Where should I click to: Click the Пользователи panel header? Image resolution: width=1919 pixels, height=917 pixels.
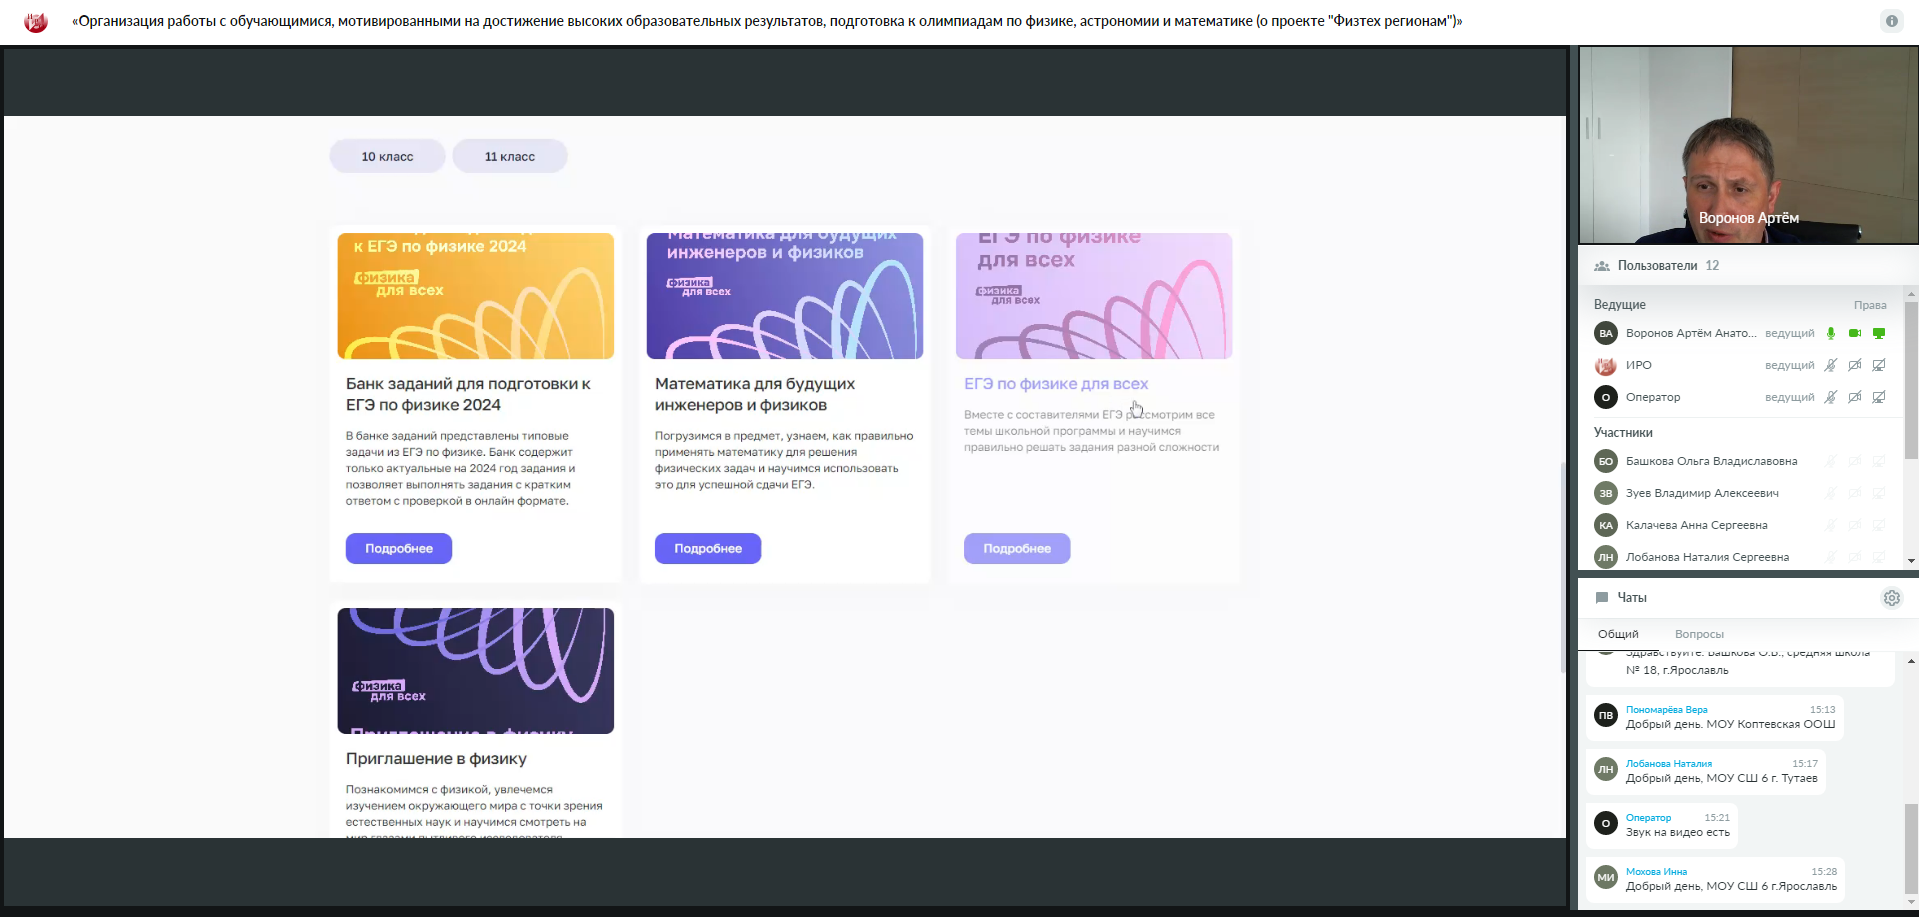tap(1747, 266)
